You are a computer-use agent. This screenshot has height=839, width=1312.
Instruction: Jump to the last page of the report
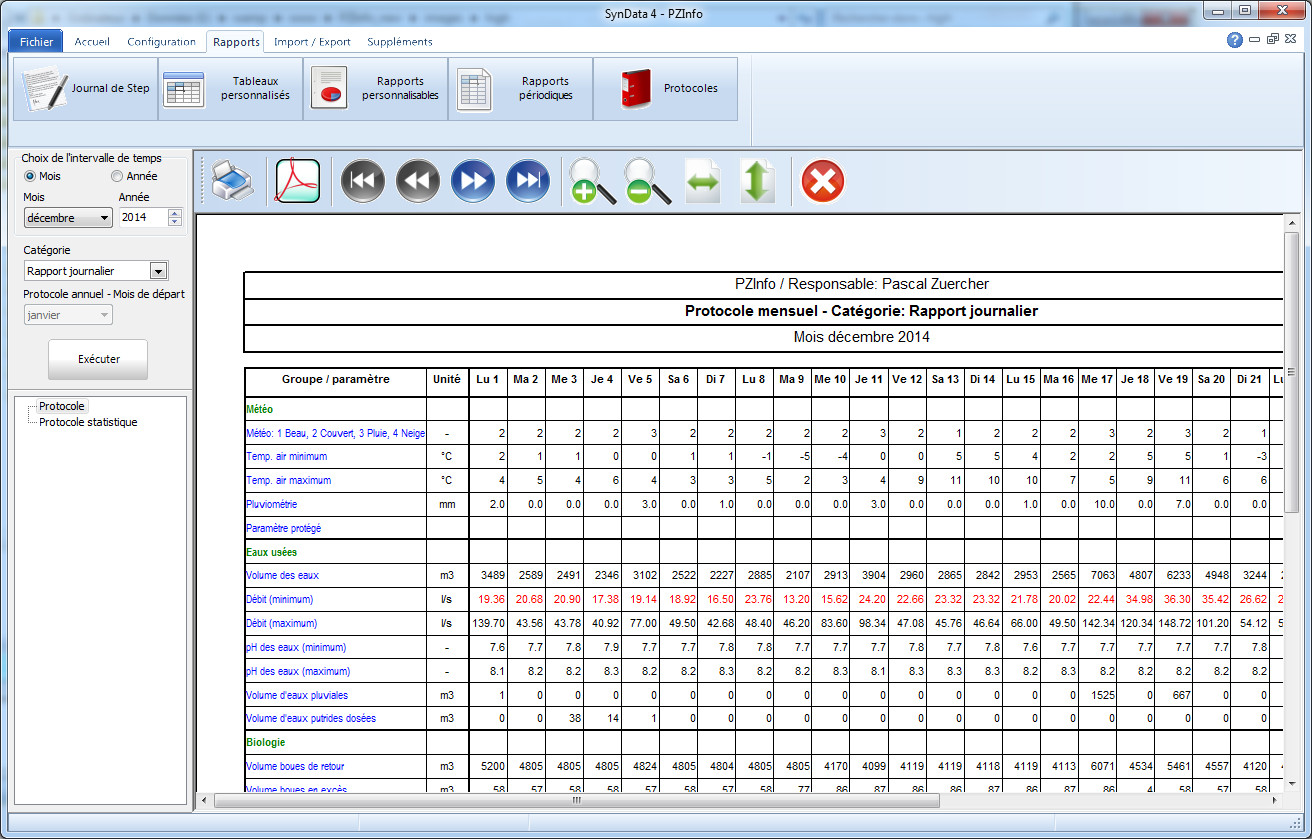coord(528,182)
